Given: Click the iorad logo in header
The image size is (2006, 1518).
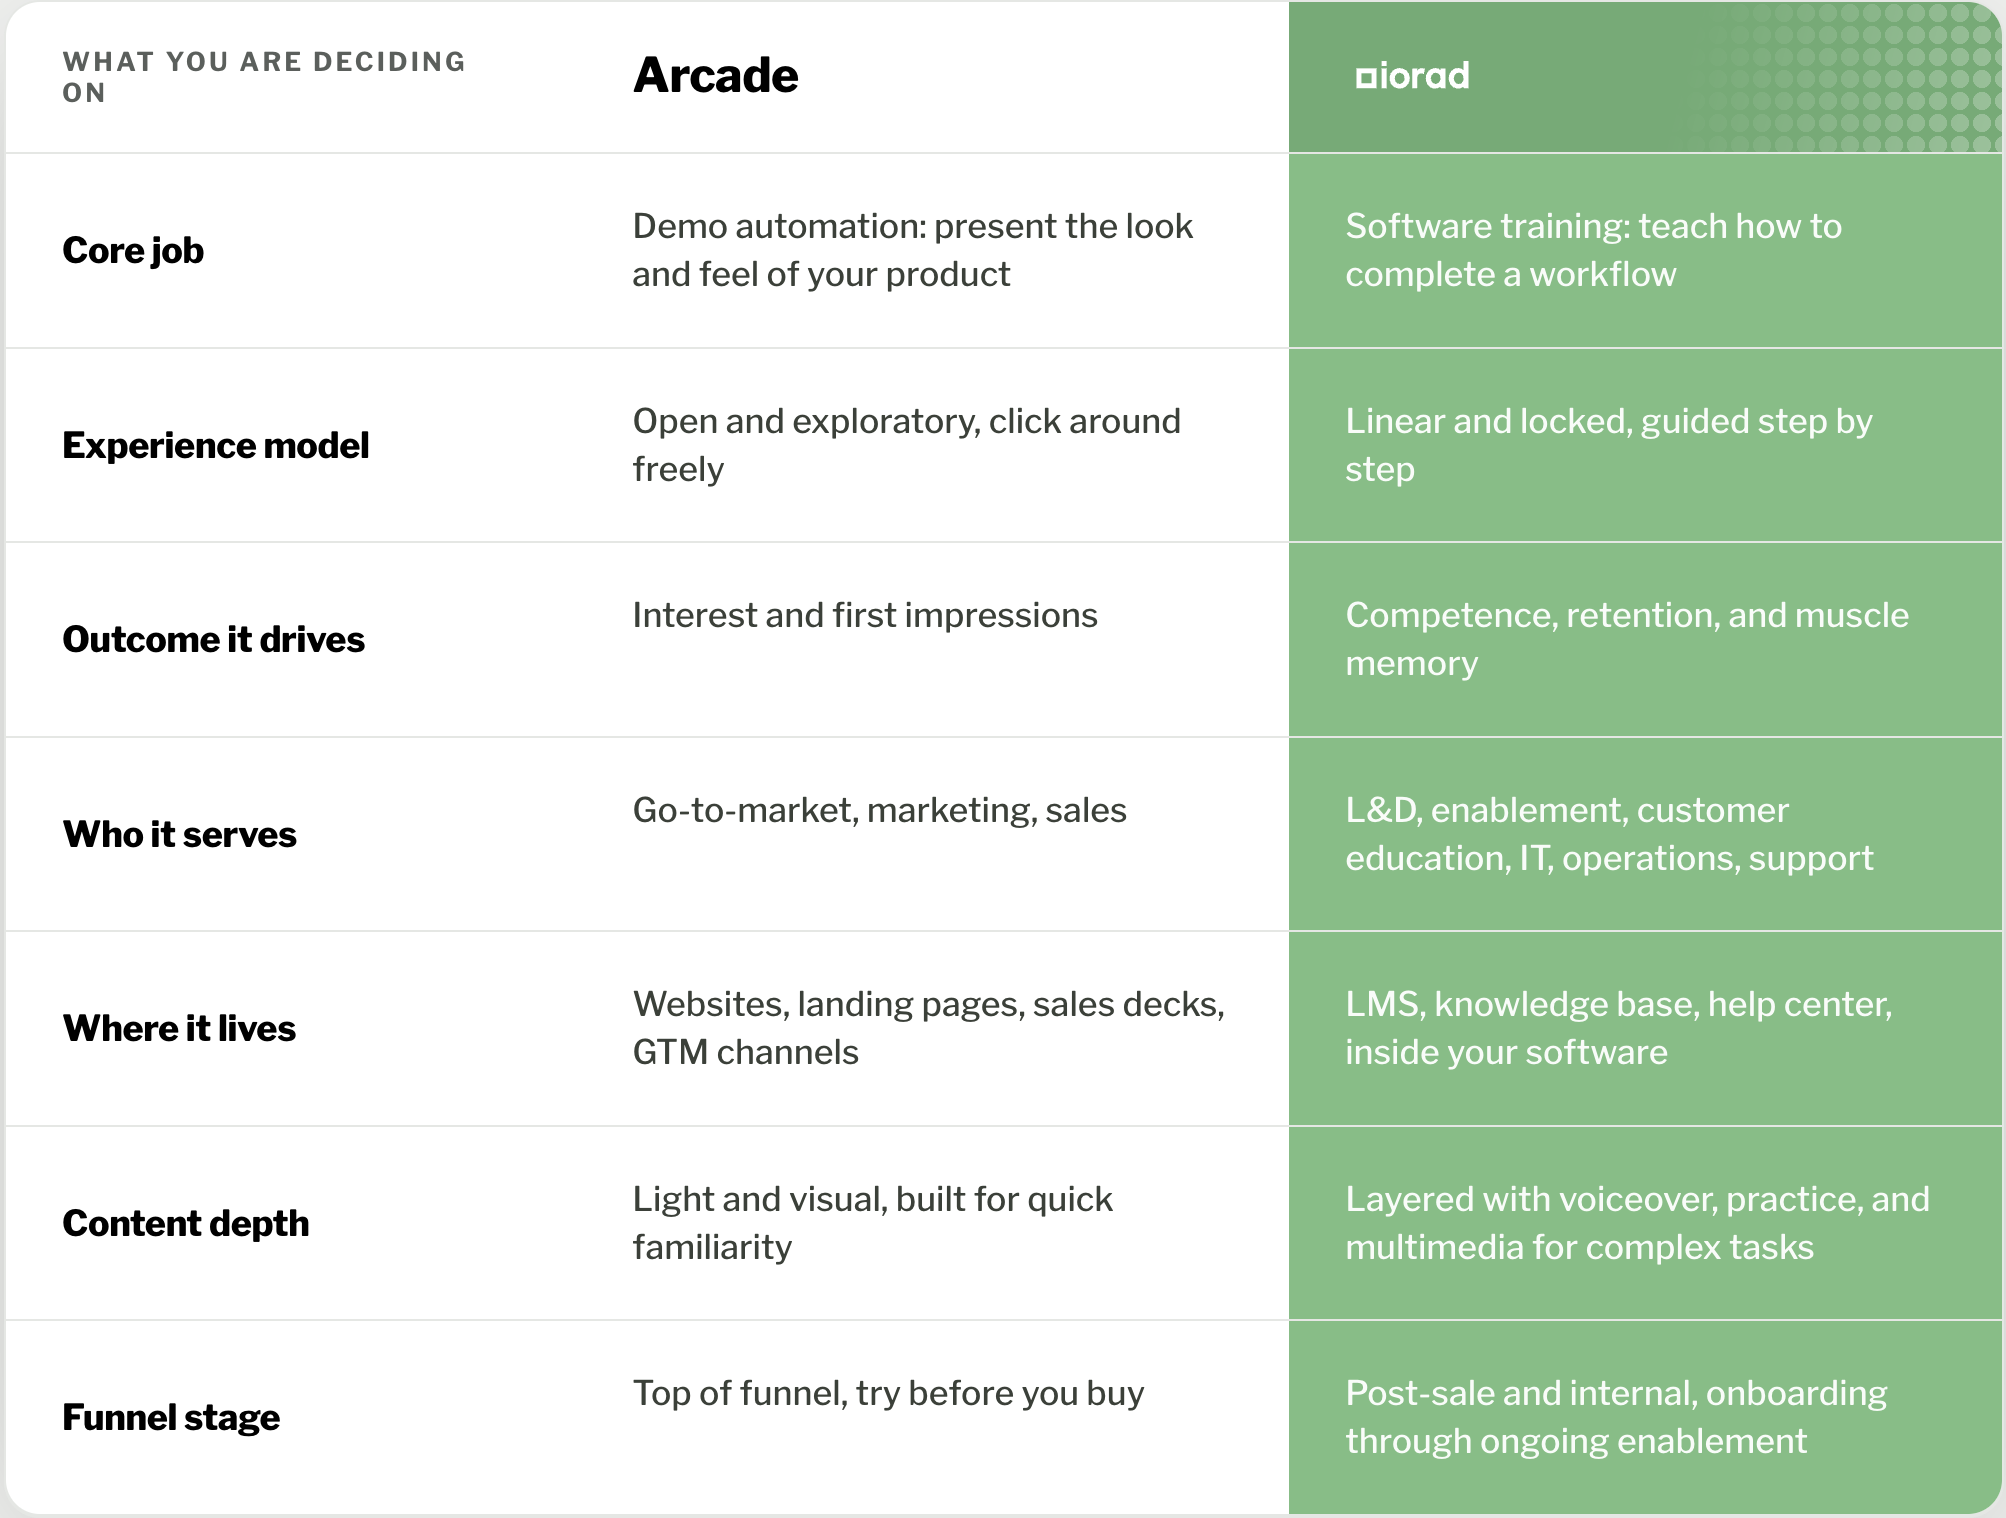Looking at the screenshot, I should [x=1412, y=76].
